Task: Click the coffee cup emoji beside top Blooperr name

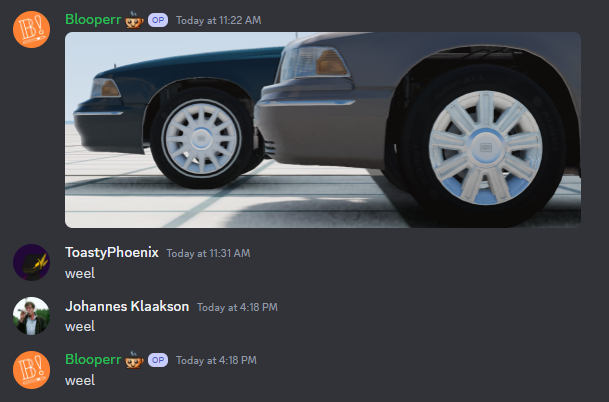Action: [134, 20]
